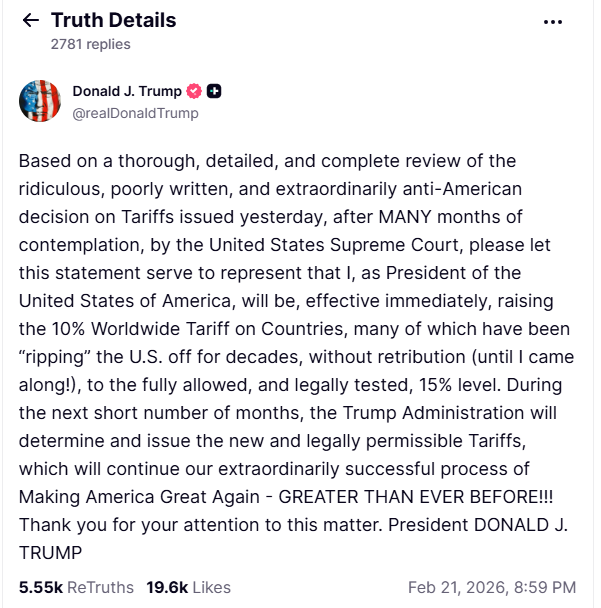This screenshot has height=608, width=601.
Task: Open the @realDonaldTrump handle link
Action: (x=135, y=113)
